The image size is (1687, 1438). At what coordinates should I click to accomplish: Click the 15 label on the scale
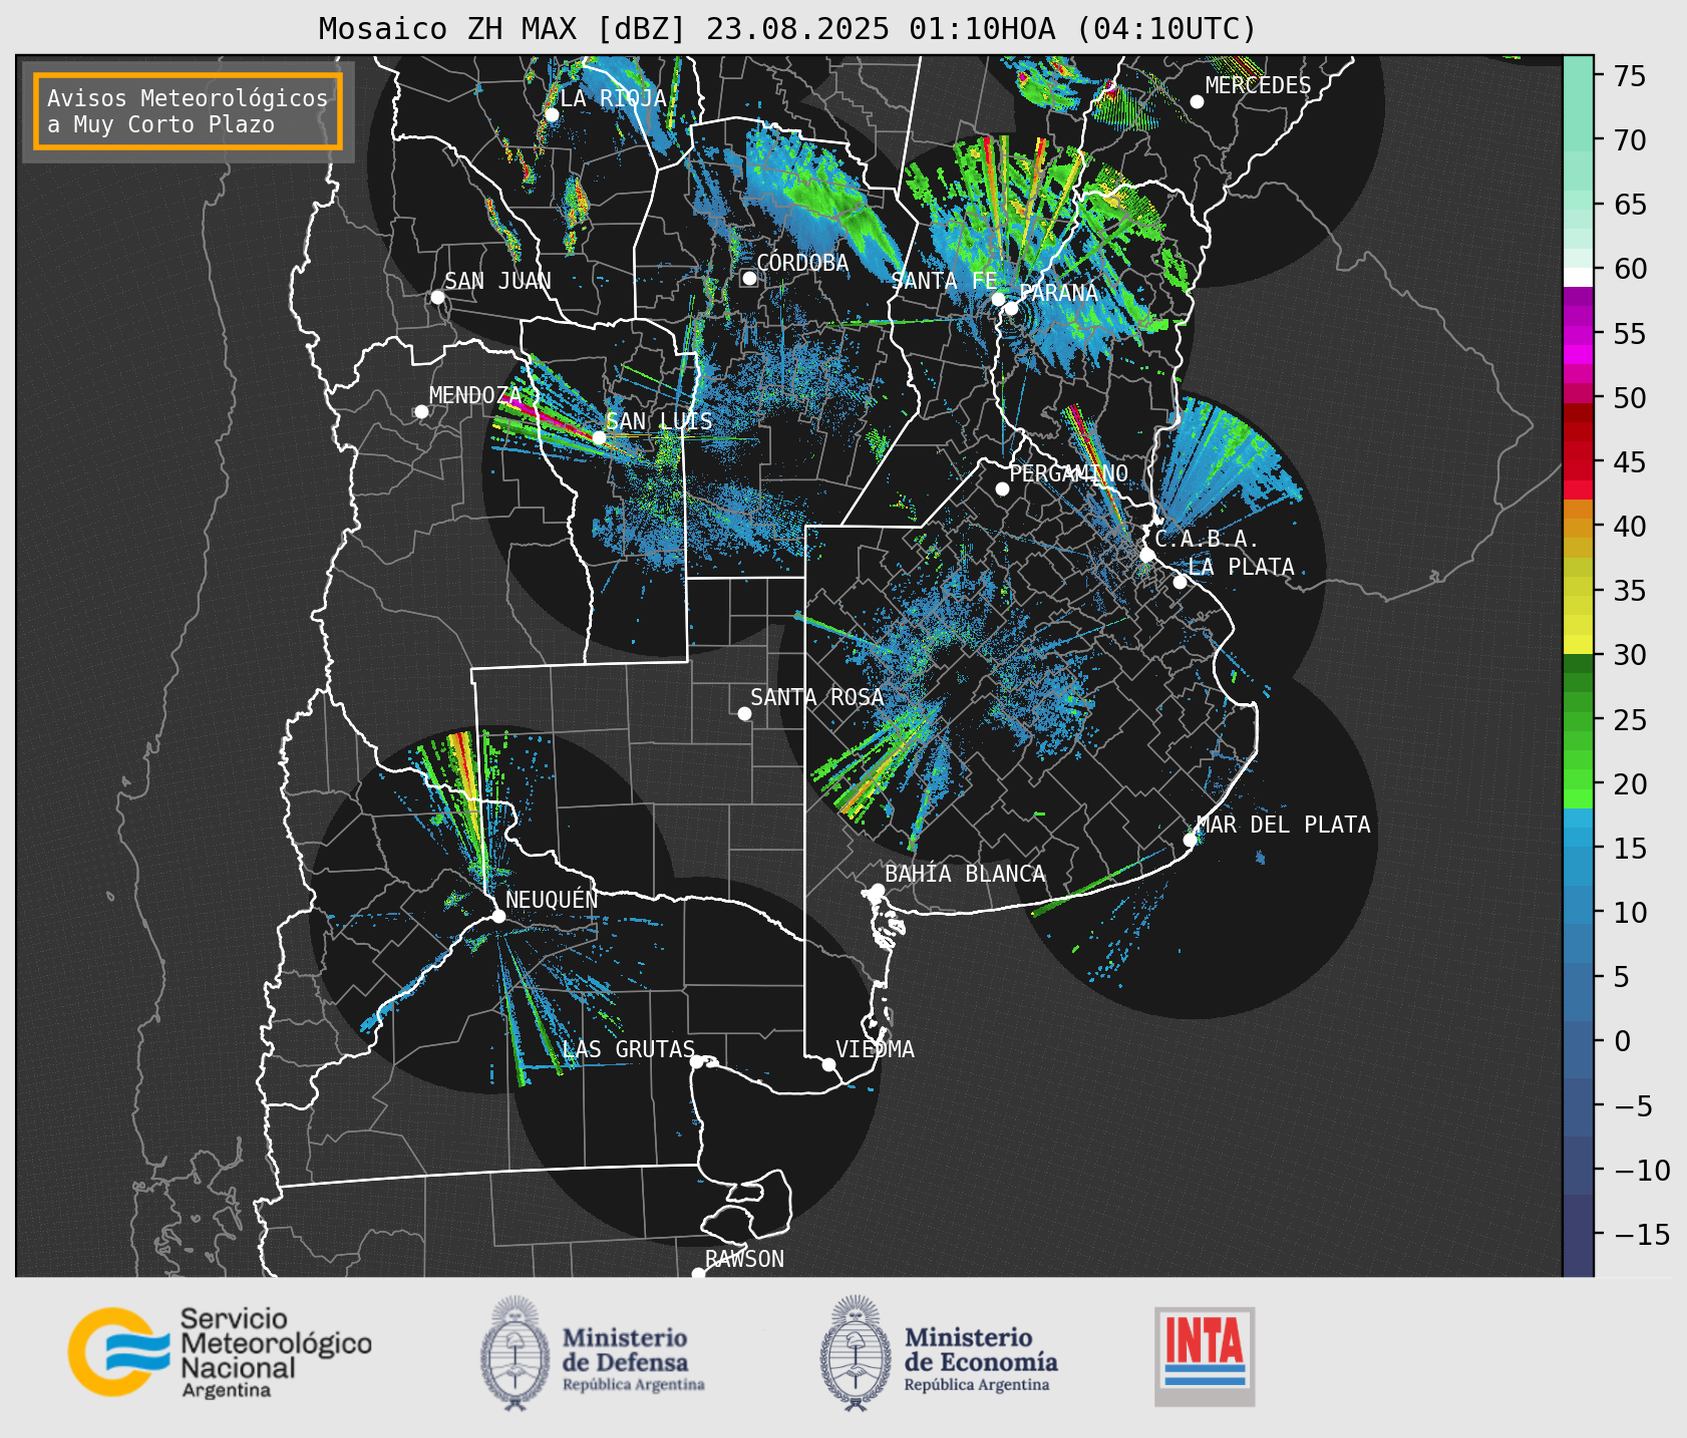tap(1630, 848)
